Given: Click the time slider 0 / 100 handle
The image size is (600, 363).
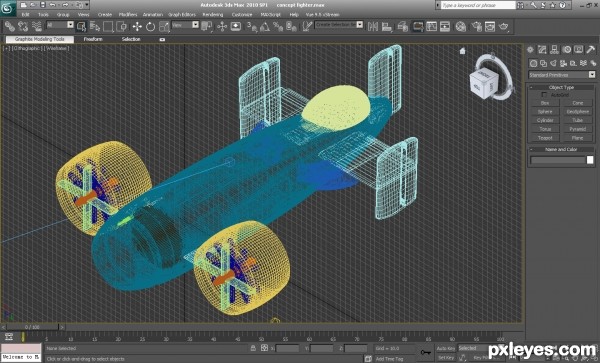Looking at the screenshot, I should coord(33,327).
